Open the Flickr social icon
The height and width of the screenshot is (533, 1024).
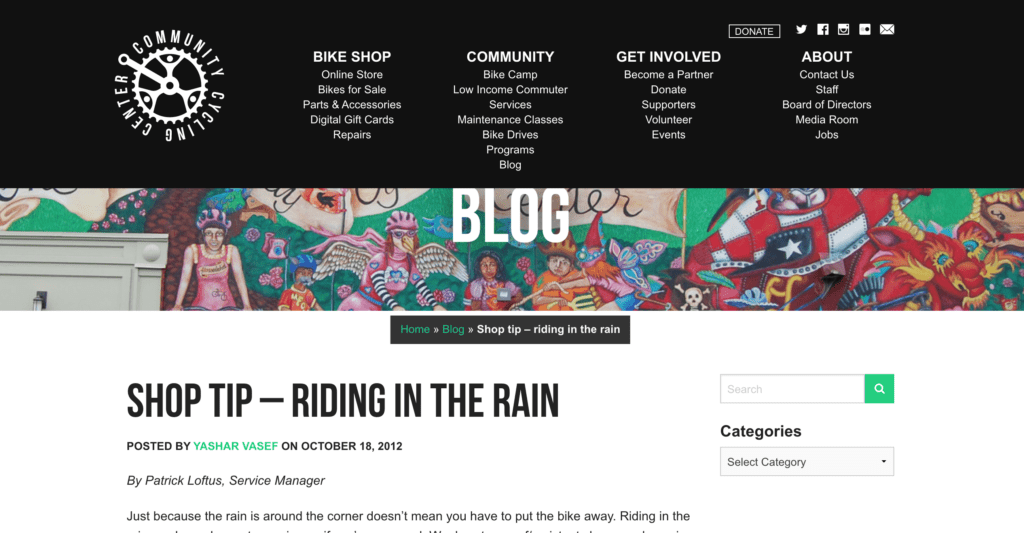tap(865, 29)
